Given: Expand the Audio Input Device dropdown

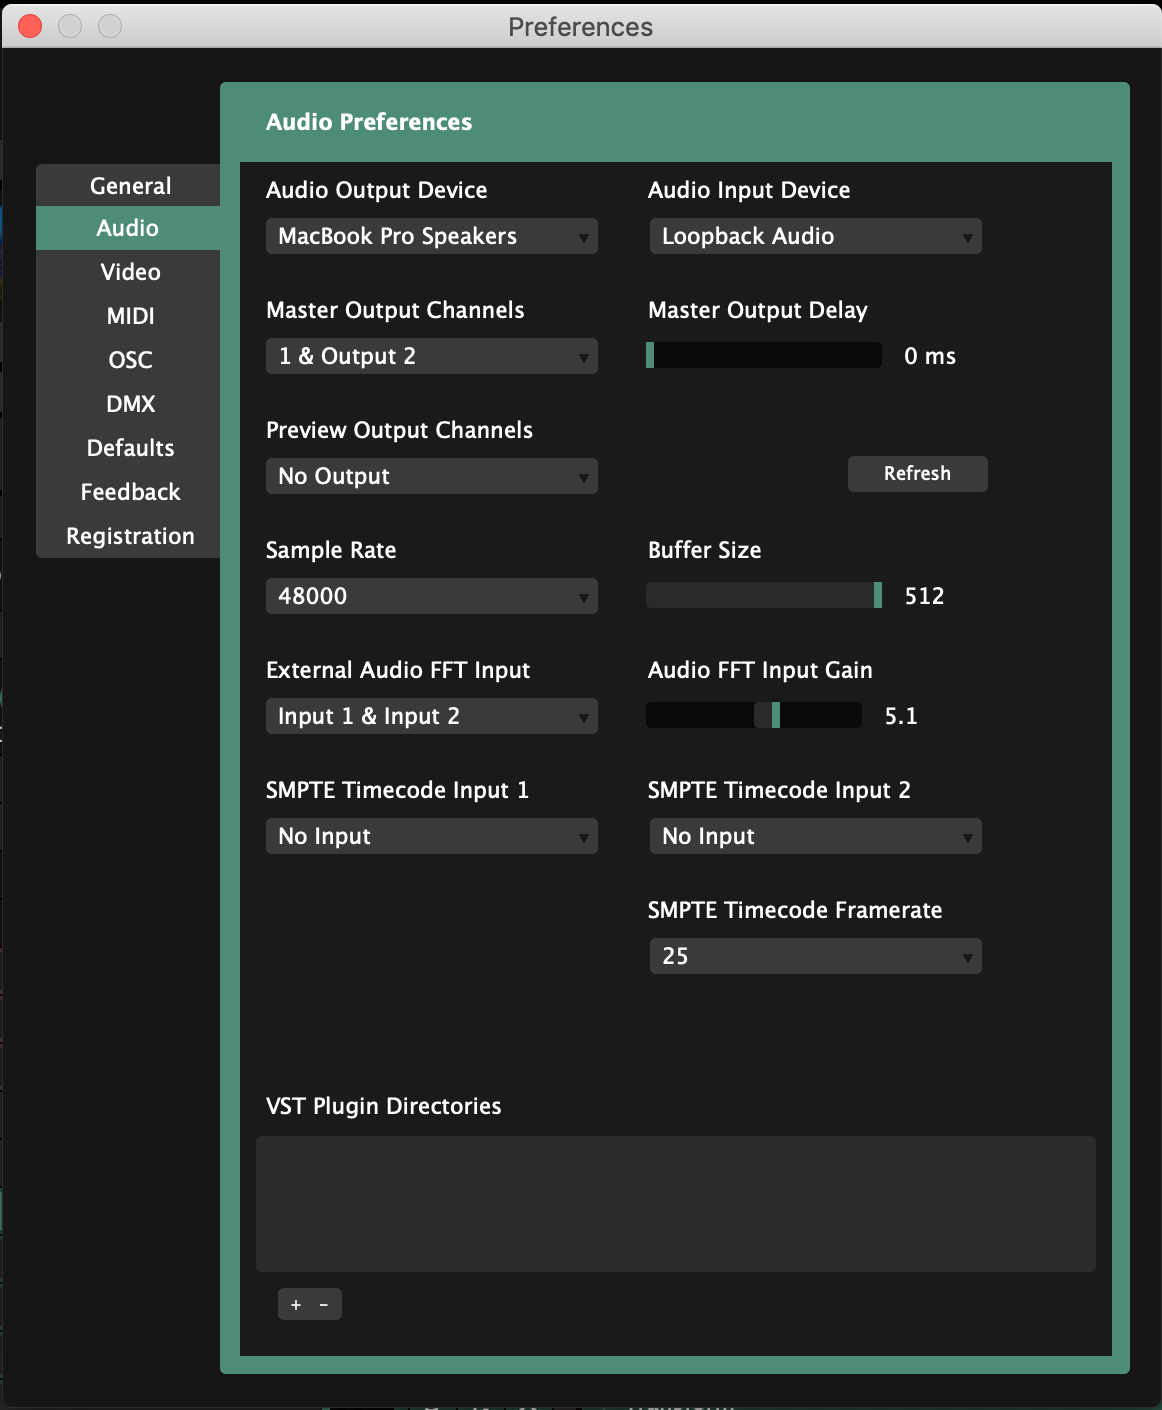Looking at the screenshot, I should 815,237.
